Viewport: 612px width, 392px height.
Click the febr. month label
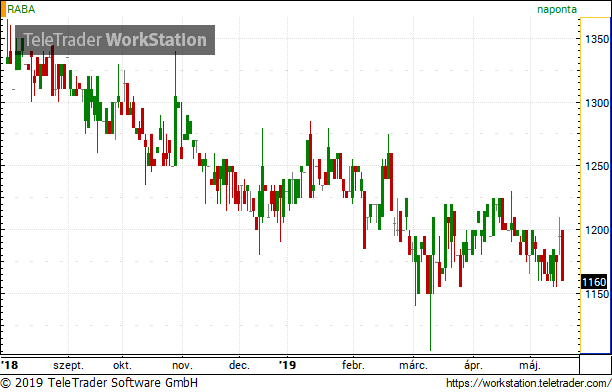[353, 365]
